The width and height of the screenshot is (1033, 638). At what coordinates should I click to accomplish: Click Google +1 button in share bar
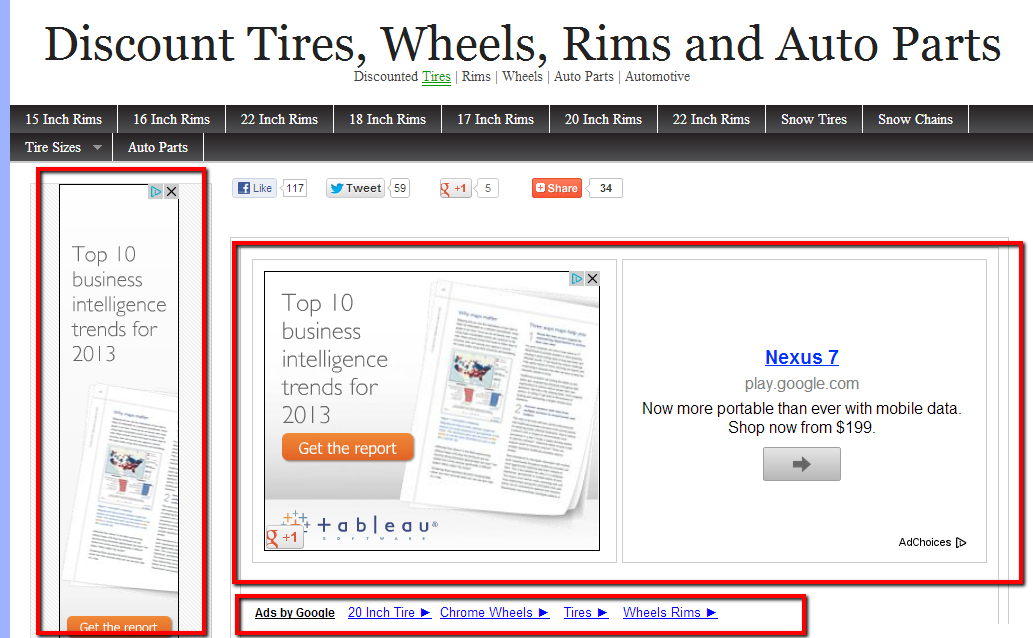(454, 188)
